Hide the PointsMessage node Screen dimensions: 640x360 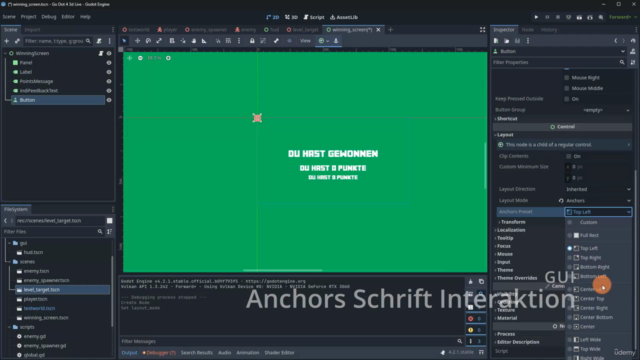[109, 82]
